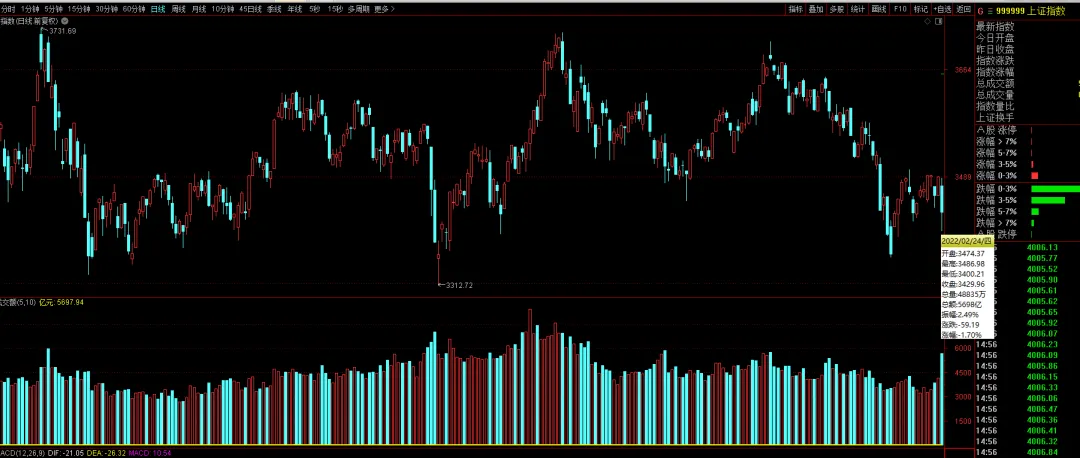Click the 跌幅 0-3% green bar
This screenshot has width=1080, height=458.
[1055, 189]
